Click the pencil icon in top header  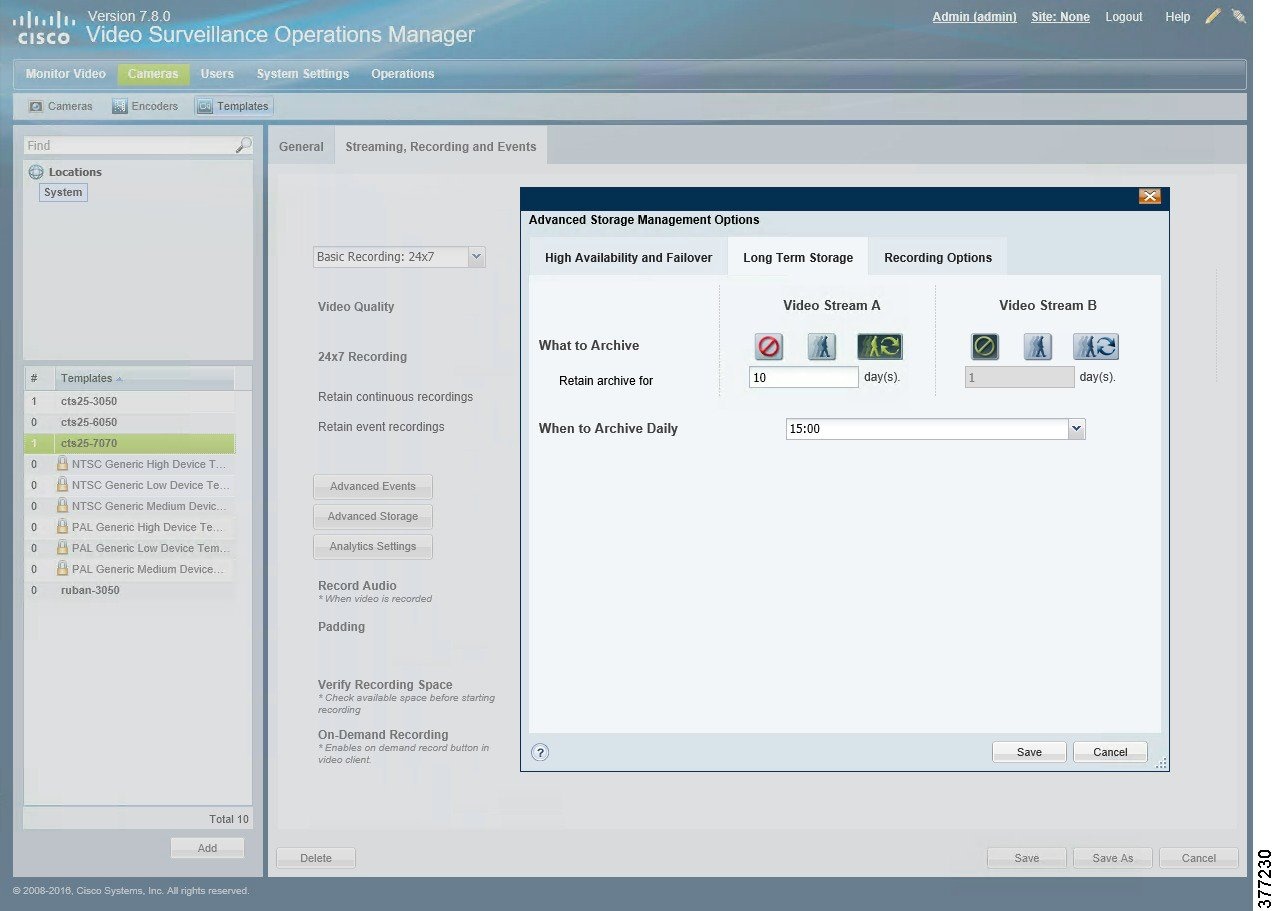click(1213, 17)
